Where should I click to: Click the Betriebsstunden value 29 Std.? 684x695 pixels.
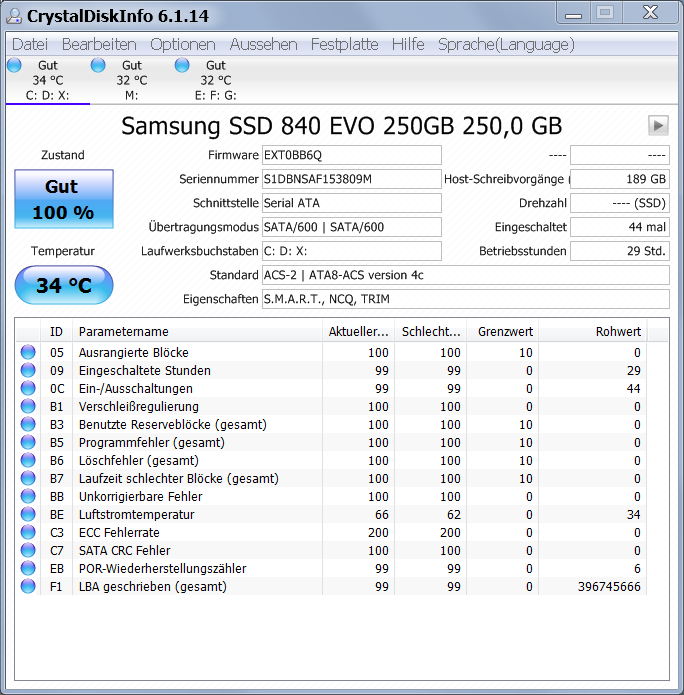coord(620,251)
